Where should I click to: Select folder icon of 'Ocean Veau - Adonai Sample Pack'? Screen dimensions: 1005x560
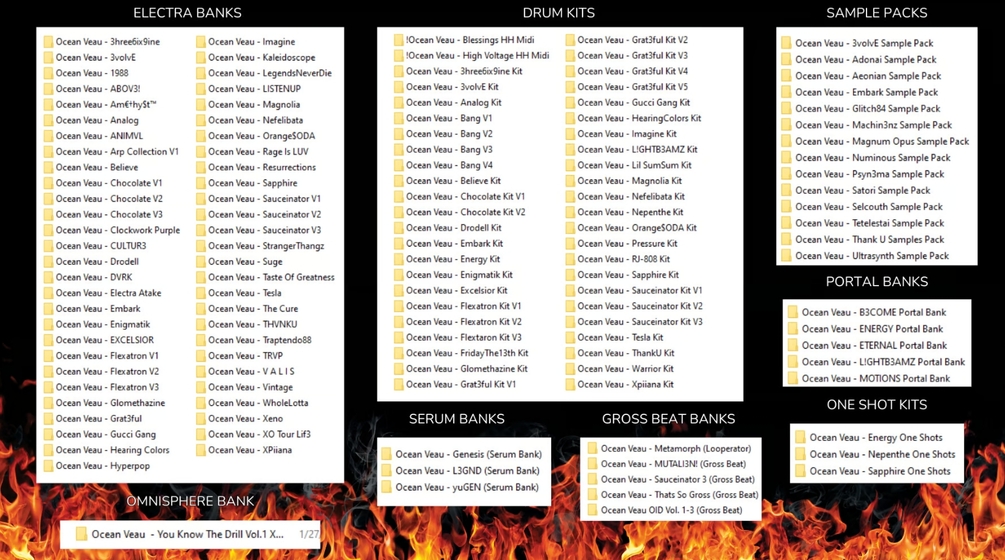click(786, 60)
